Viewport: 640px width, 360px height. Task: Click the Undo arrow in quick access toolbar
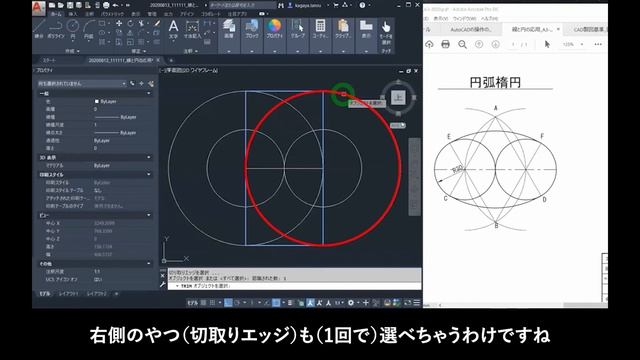[x=116, y=5]
